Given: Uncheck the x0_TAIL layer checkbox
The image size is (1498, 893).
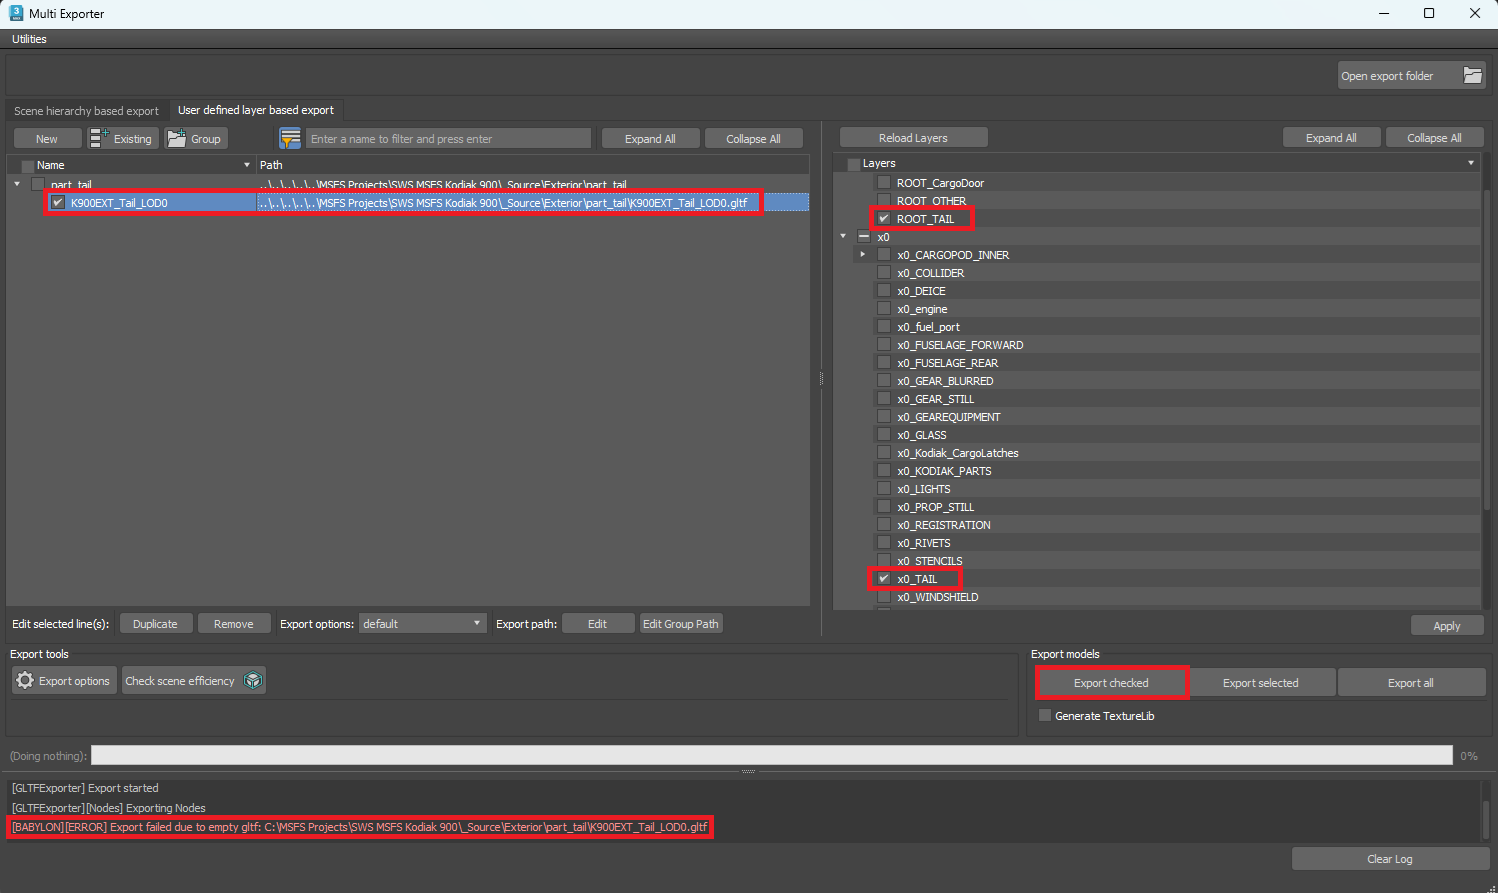Looking at the screenshot, I should click(884, 578).
